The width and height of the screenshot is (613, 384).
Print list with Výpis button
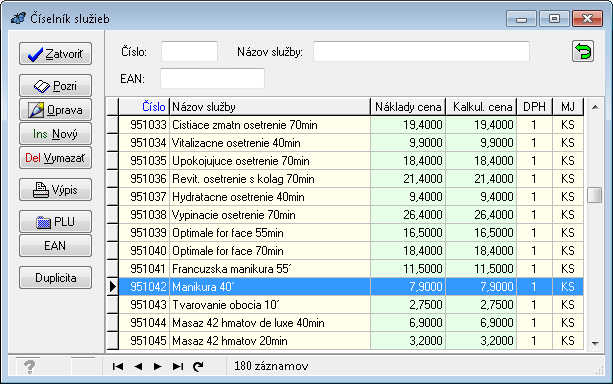pyautogui.click(x=56, y=190)
